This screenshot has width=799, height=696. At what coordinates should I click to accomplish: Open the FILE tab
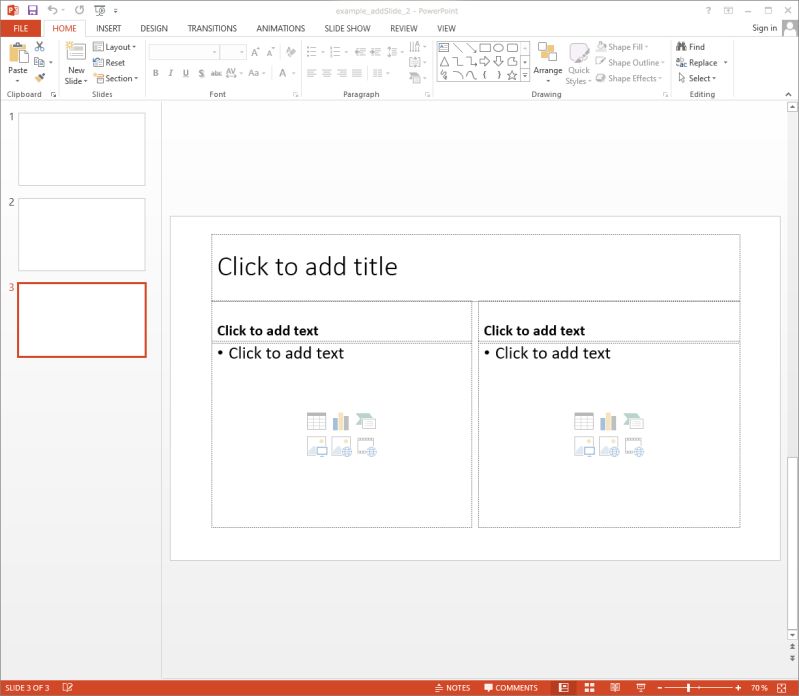(x=20, y=28)
